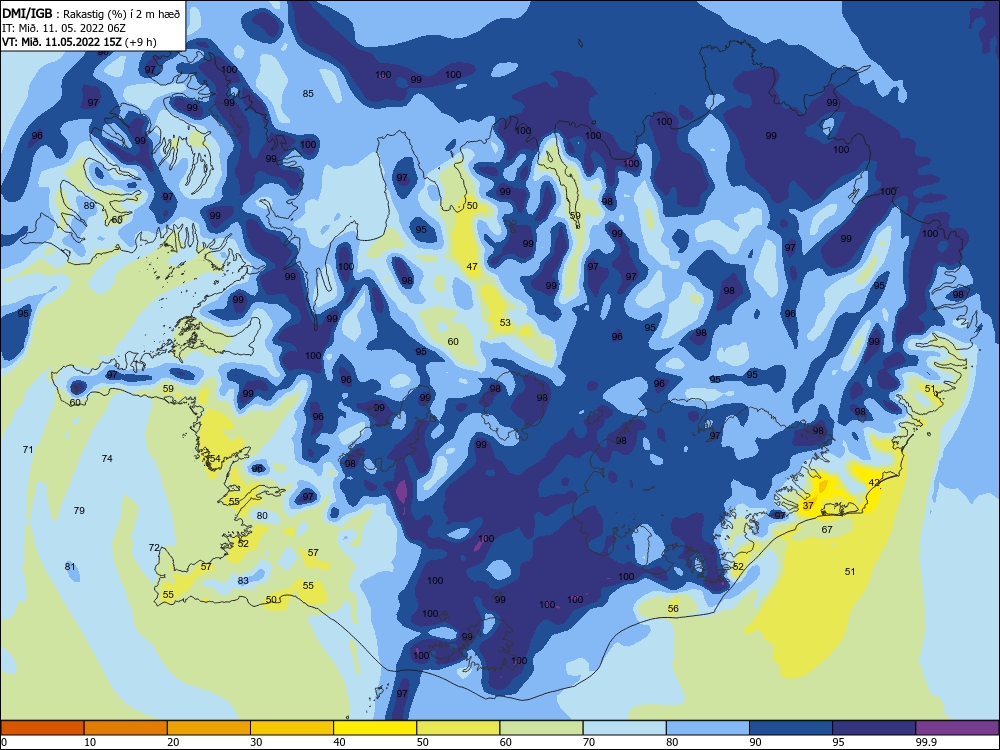Select the 30–40 legend color segment
The width and height of the screenshot is (1000, 750).
click(x=292, y=728)
